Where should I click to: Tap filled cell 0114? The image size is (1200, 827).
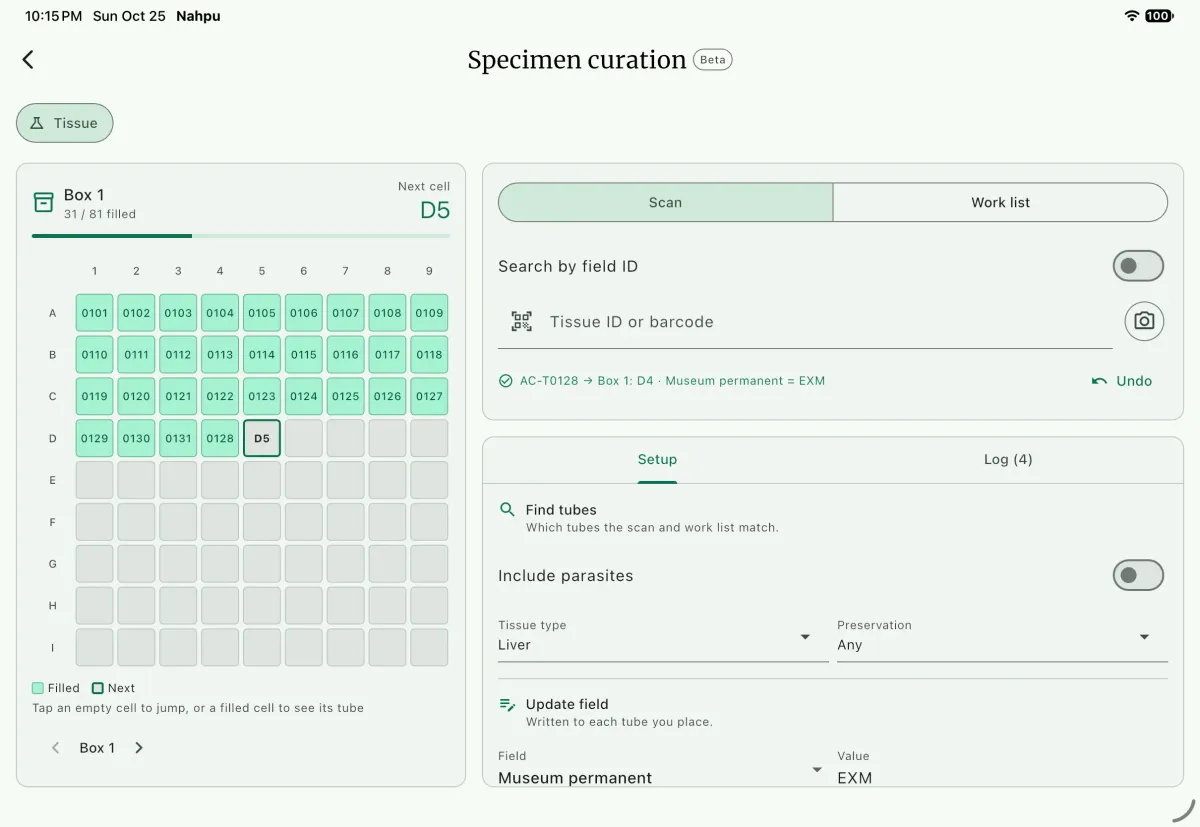(262, 355)
